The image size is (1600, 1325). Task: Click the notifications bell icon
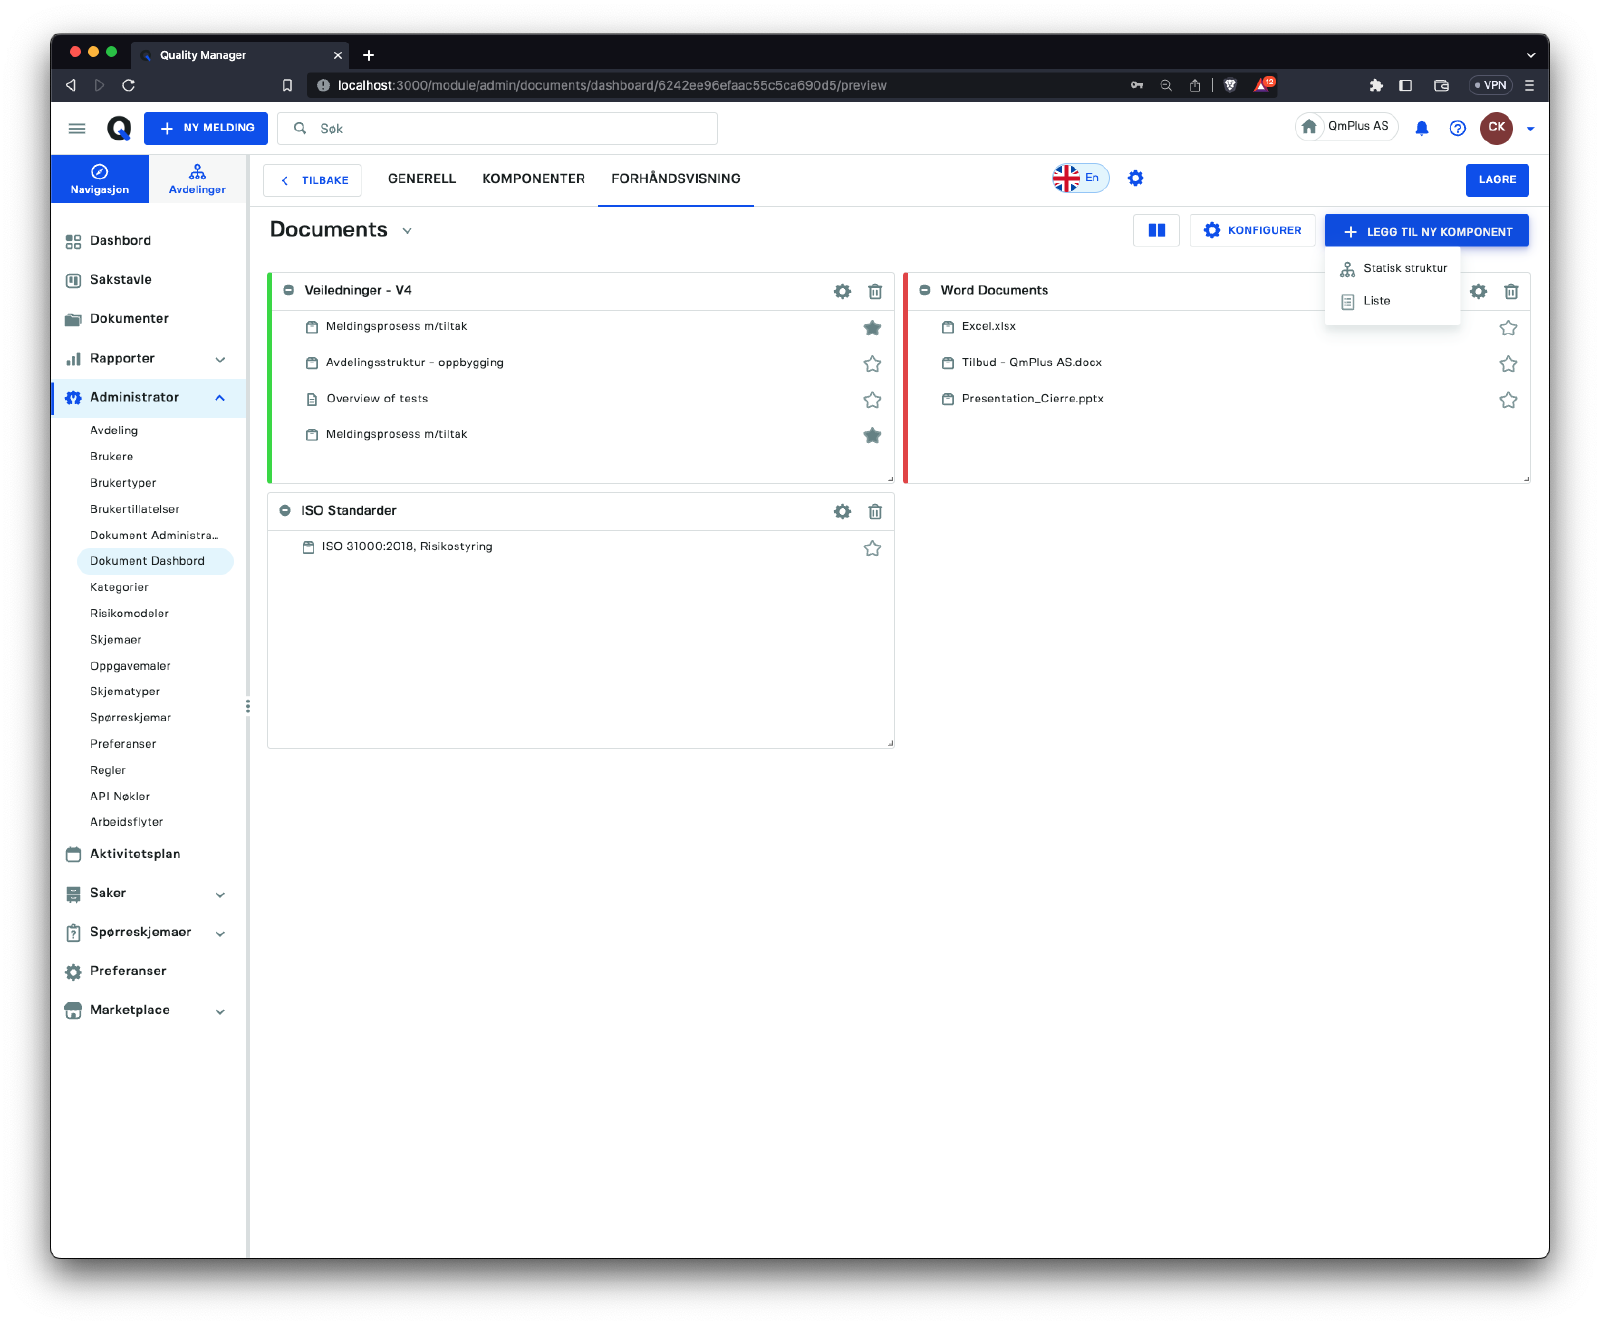coord(1421,128)
